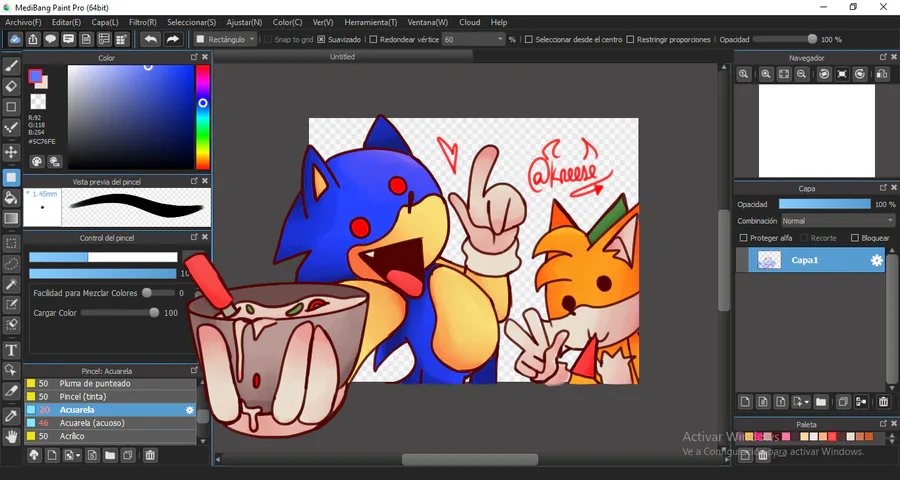Switch to the Untitled canvas tab
The height and width of the screenshot is (480, 900).
coord(343,56)
